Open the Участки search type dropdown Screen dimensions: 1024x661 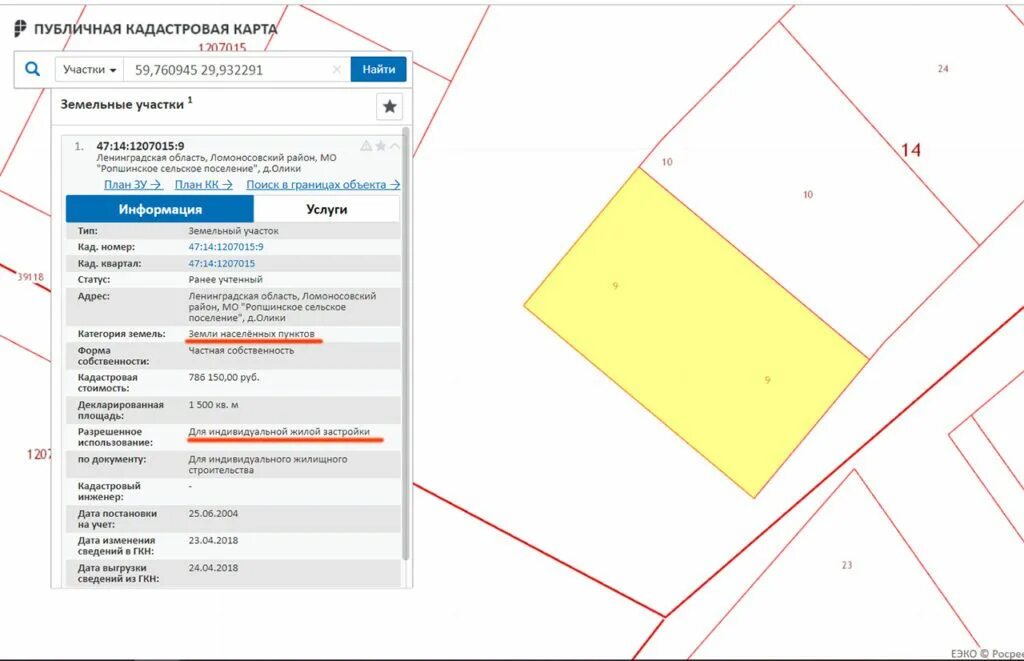click(x=89, y=69)
